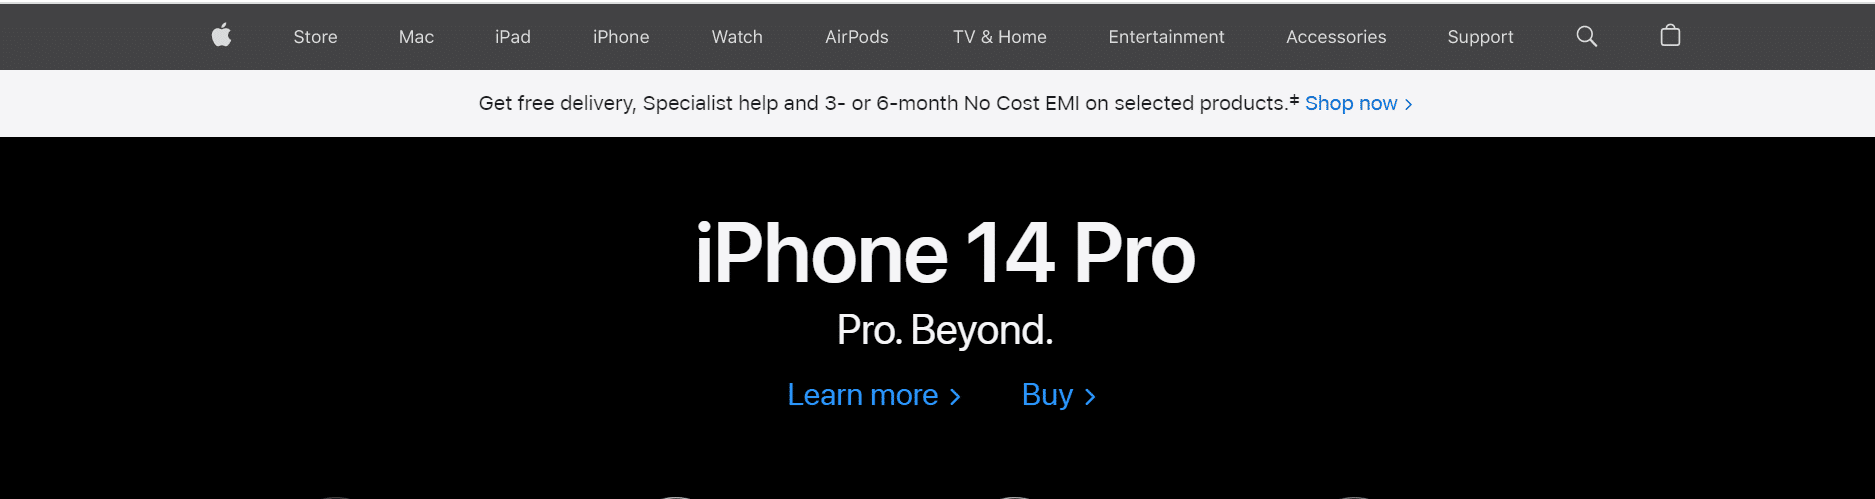This screenshot has height=499, width=1875.
Task: Open the search magnifier icon
Action: 1586,36
